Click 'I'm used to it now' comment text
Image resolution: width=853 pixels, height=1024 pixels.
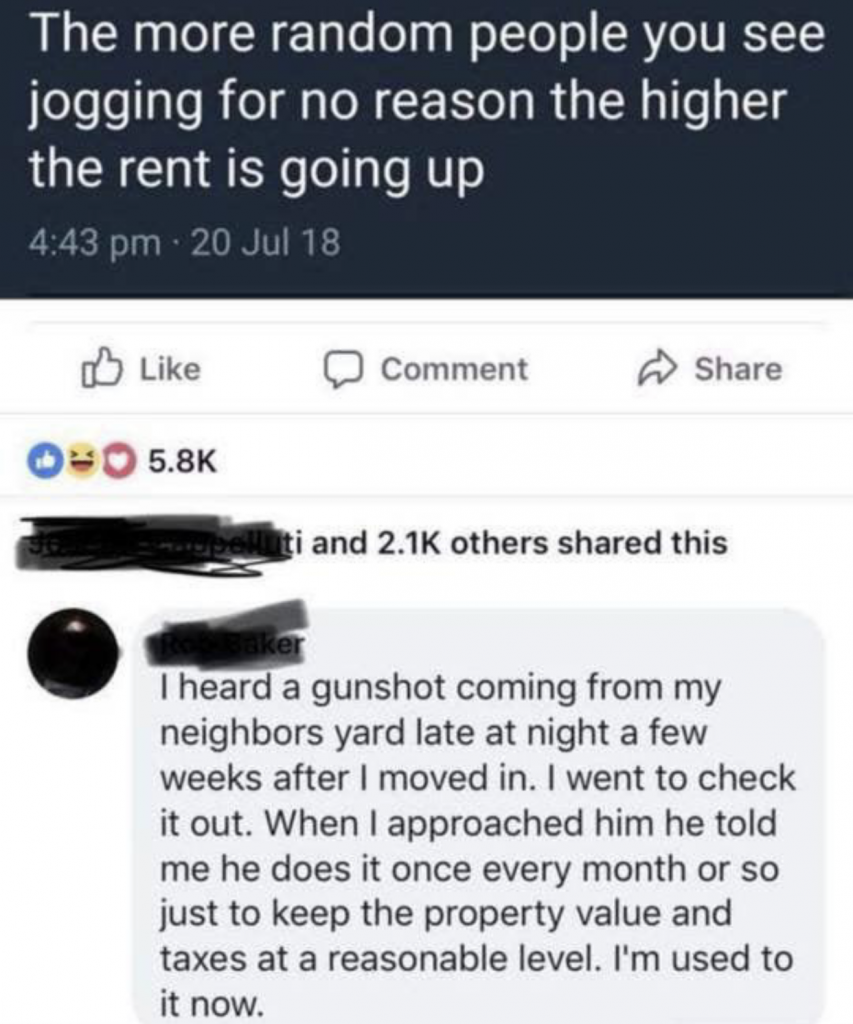[x=477, y=981]
